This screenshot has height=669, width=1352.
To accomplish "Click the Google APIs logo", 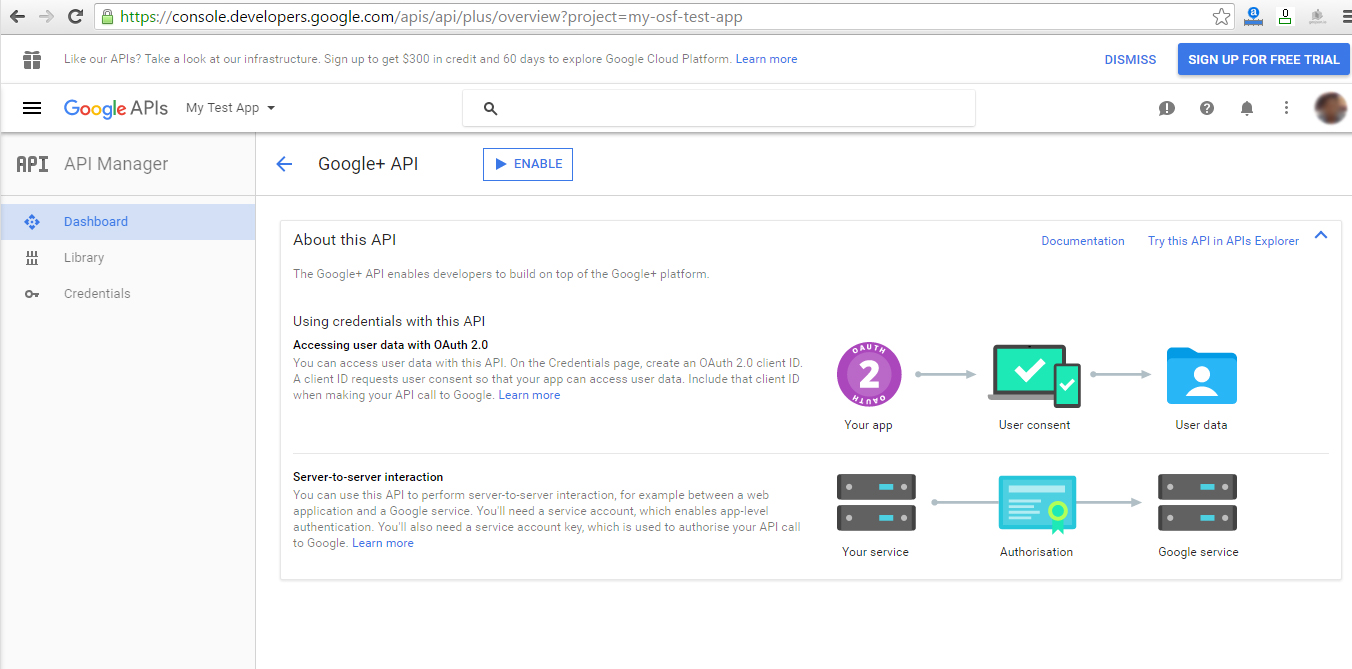I will pyautogui.click(x=116, y=108).
